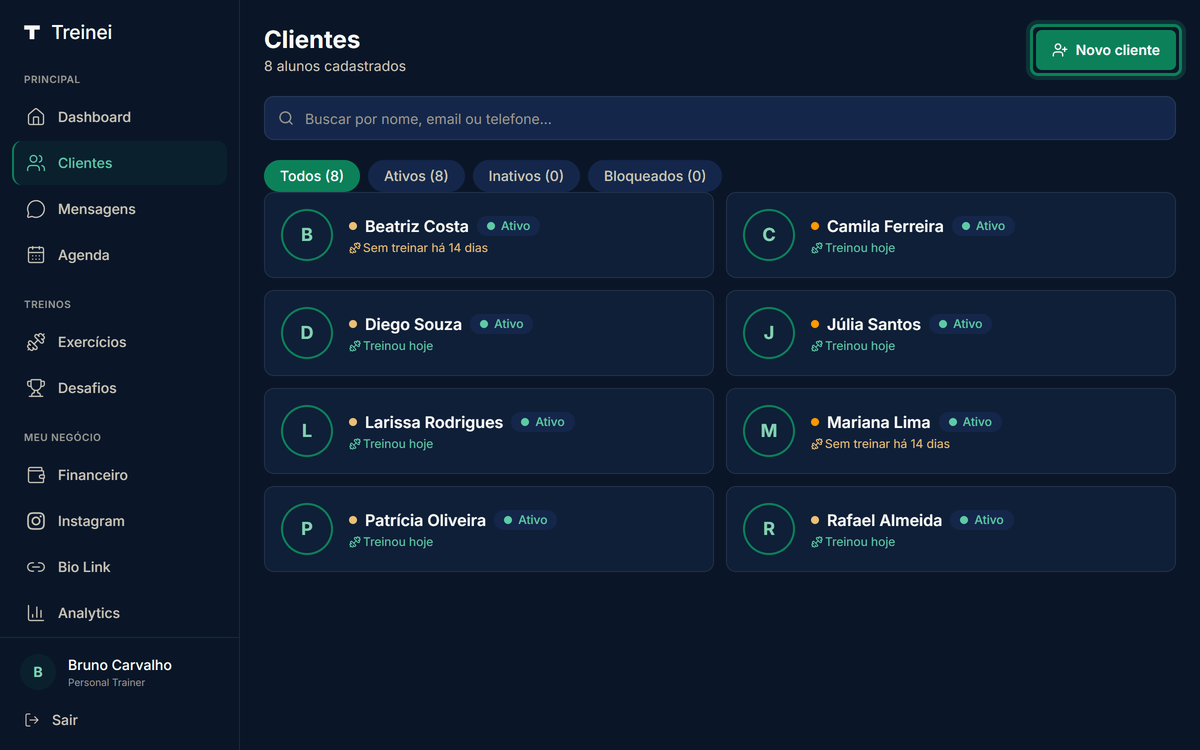Click 'Treinou hoje' under Rafael Almeida
The width and height of the screenshot is (1200, 750).
point(860,542)
